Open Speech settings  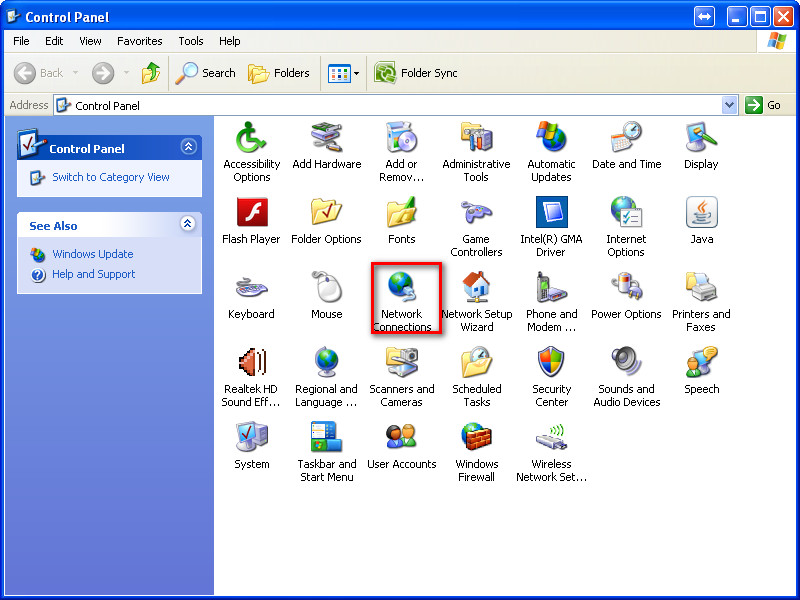pos(702,370)
